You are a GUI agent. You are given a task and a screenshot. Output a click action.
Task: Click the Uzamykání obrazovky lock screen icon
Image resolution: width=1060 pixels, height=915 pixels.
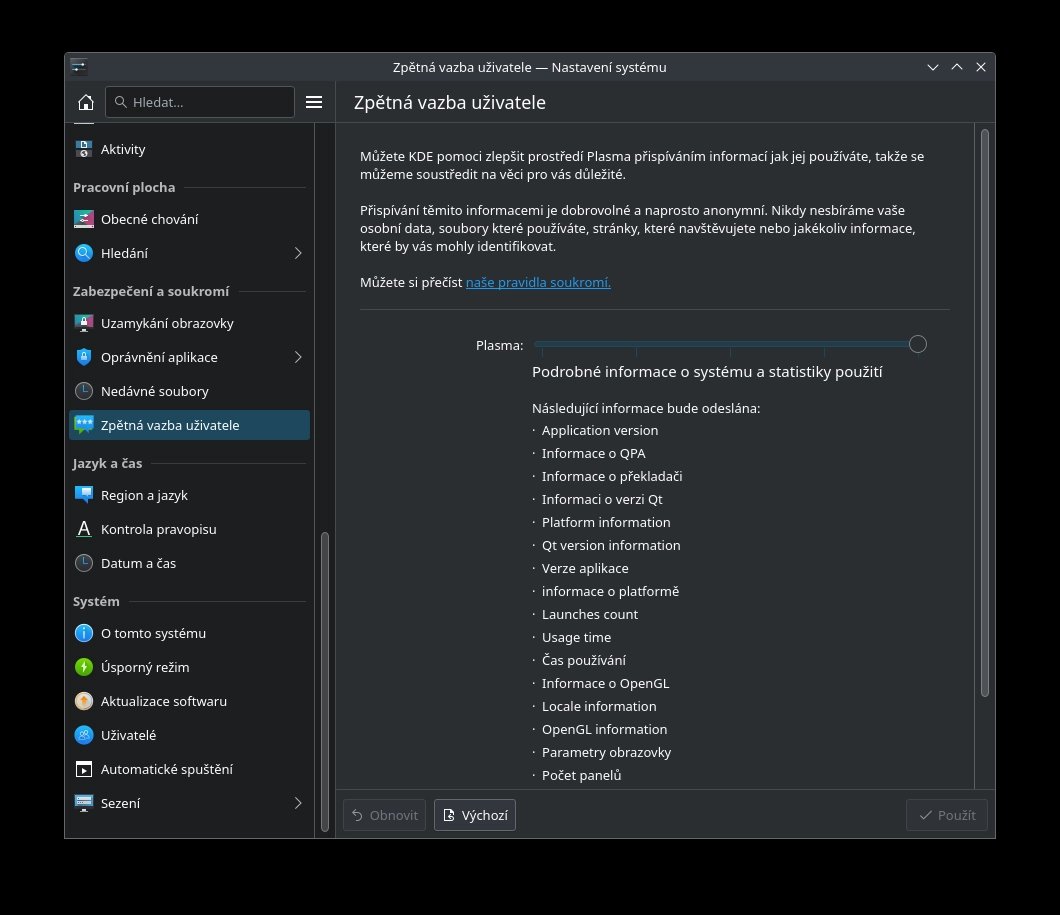[84, 323]
